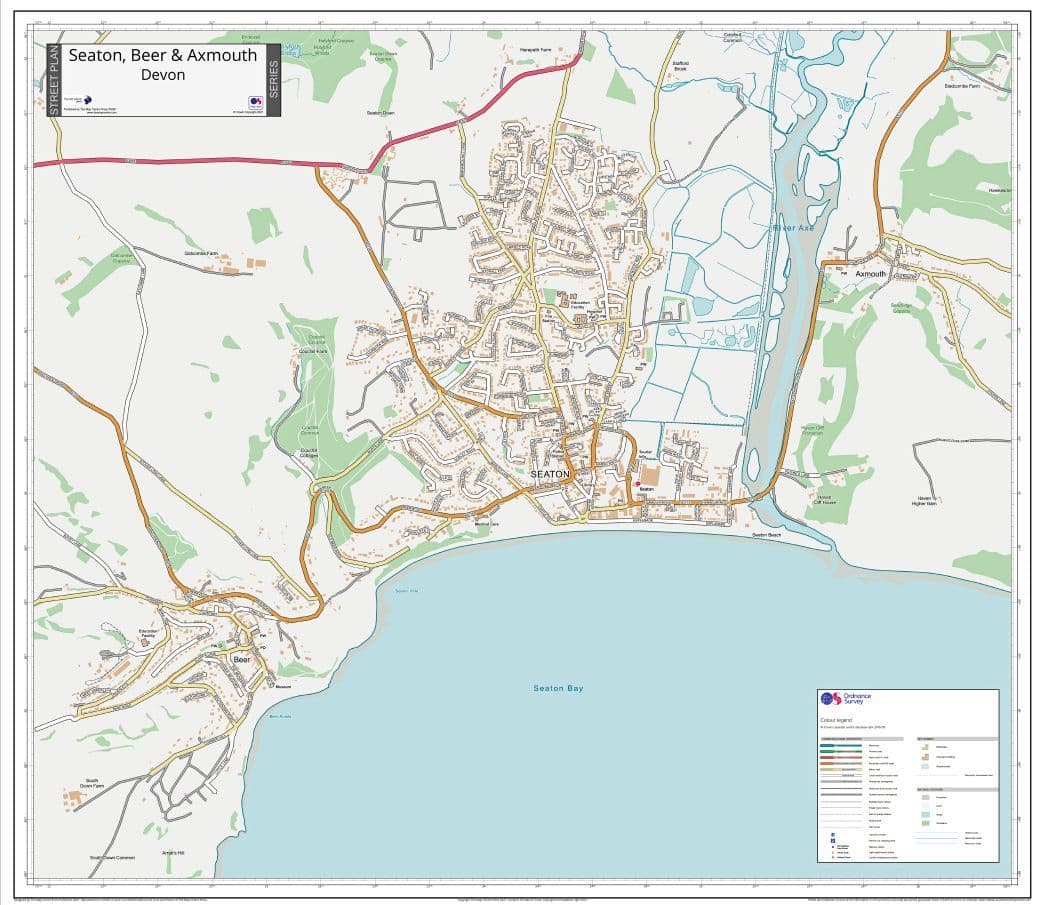This screenshot has height=905, width=1042.
Task: Click the red Seaton station marker
Action: point(637,483)
